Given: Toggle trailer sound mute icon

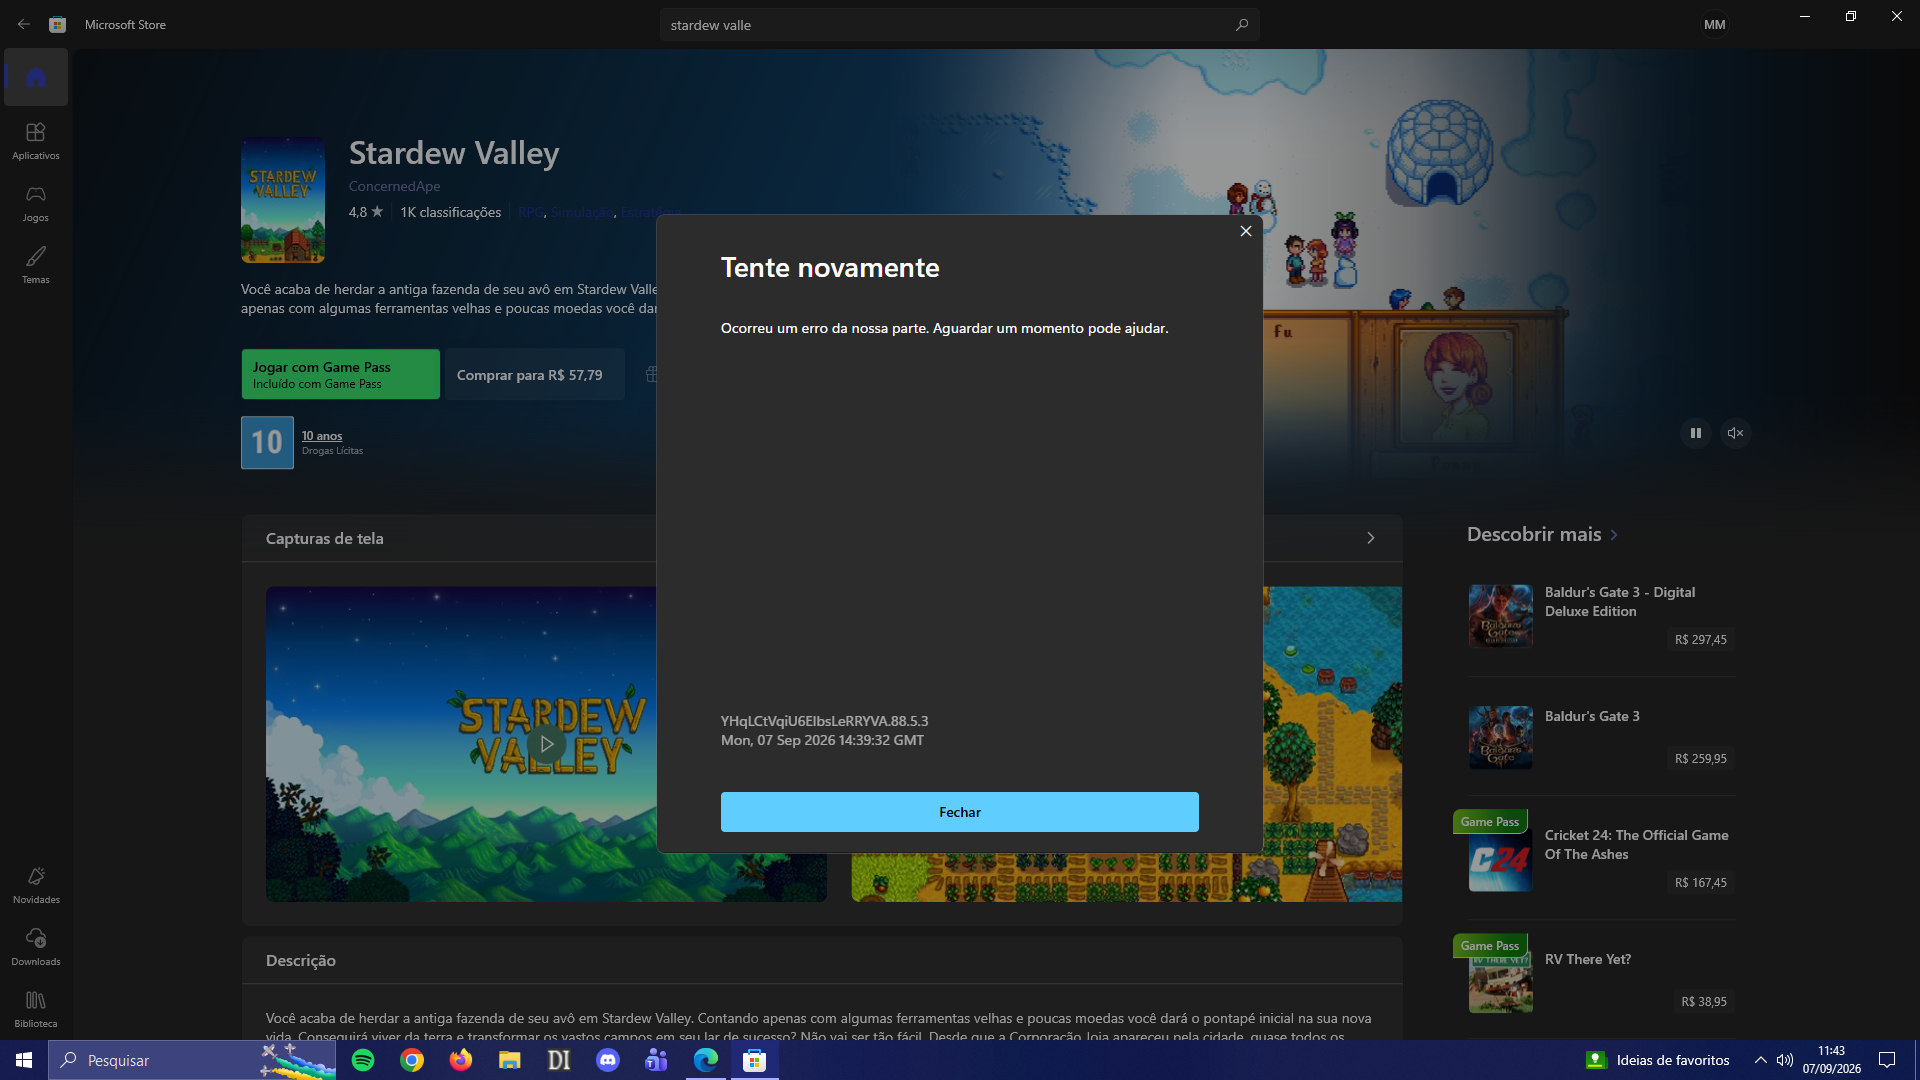Looking at the screenshot, I should pos(1735,433).
